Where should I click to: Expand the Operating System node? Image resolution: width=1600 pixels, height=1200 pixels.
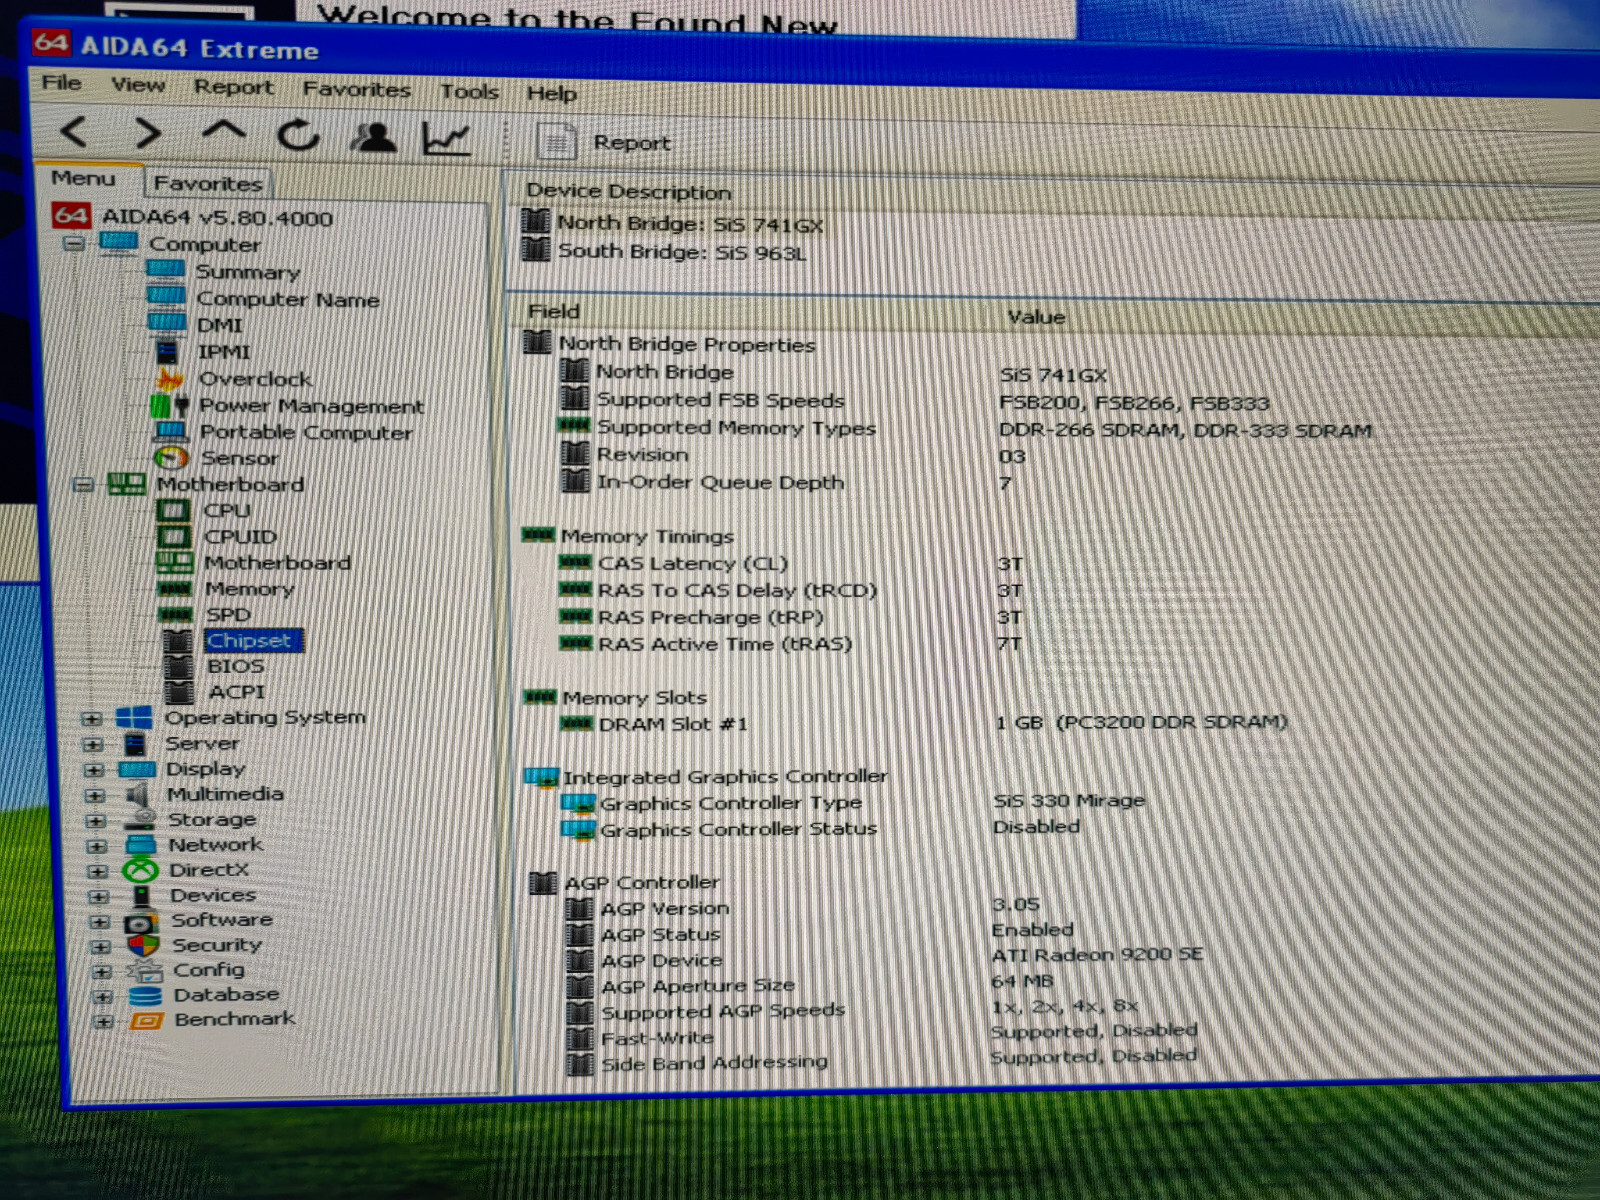pos(92,719)
